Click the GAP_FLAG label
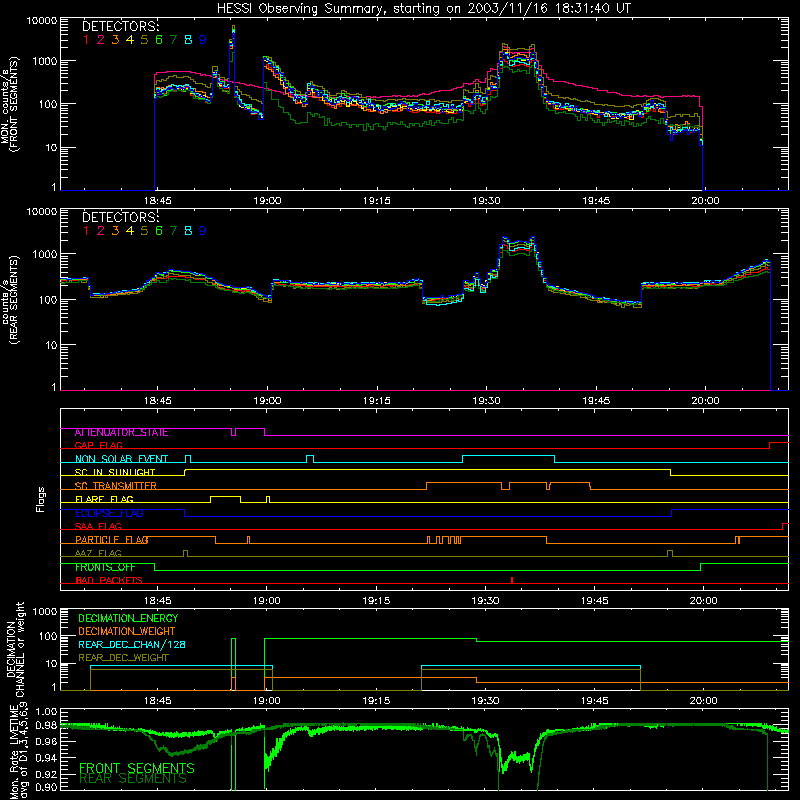 tap(98, 445)
